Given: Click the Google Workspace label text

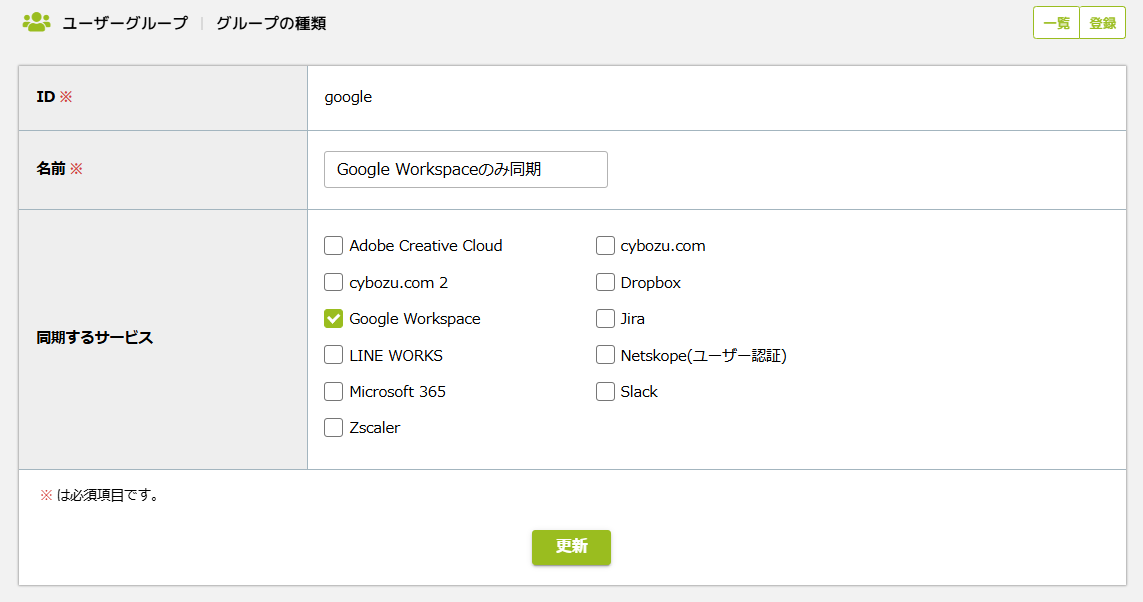Looking at the screenshot, I should pos(415,318).
